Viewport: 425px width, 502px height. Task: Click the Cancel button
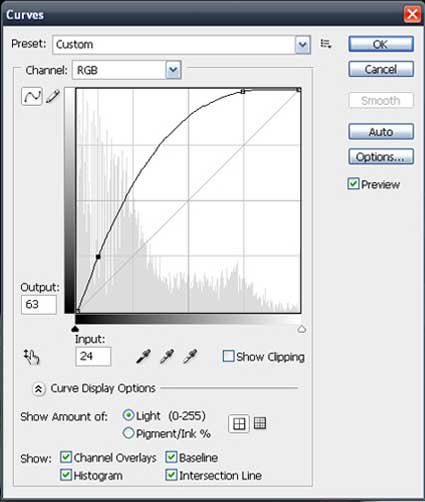pyautogui.click(x=381, y=69)
